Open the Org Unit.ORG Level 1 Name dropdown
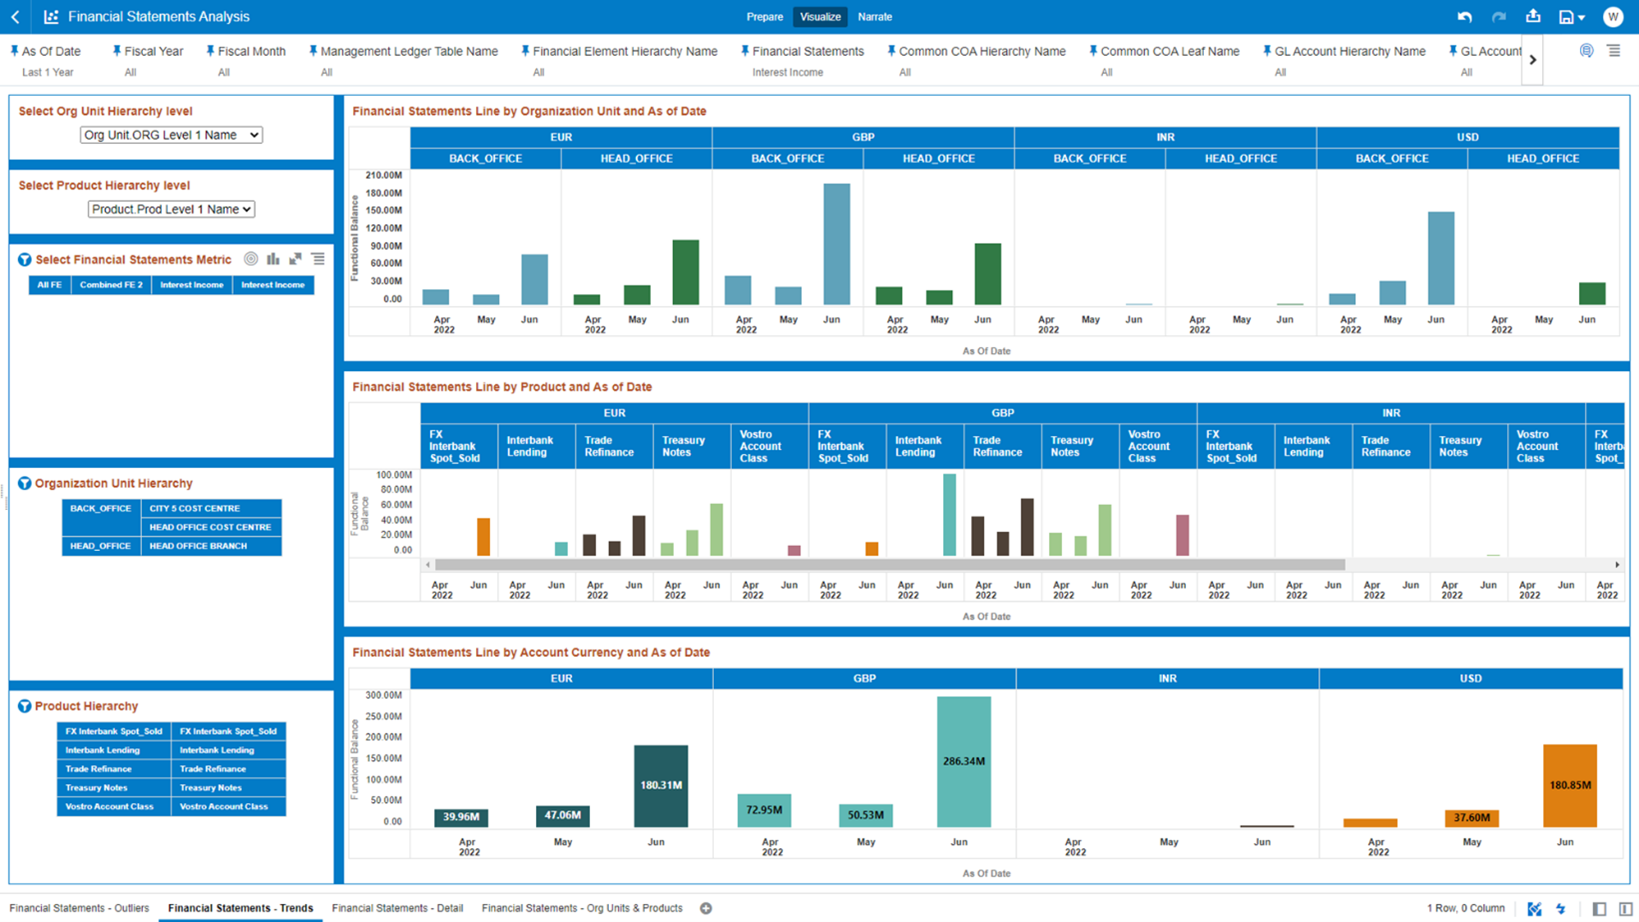This screenshot has height=922, width=1639. (170, 135)
